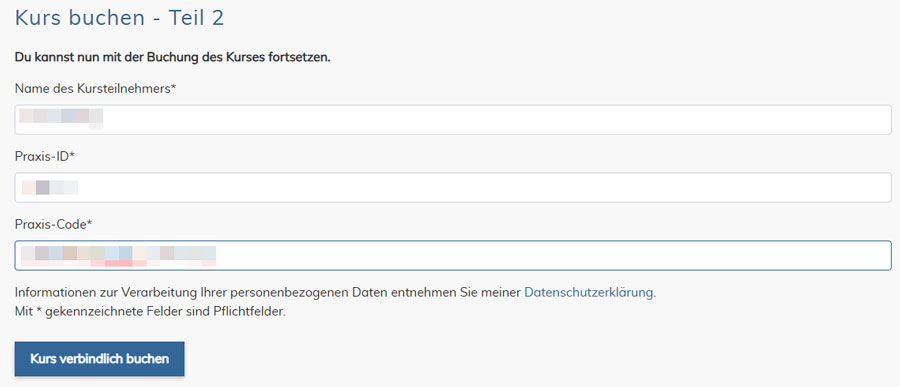The height and width of the screenshot is (387, 900).
Task: Select the Praxis-ID input field
Action: 453,188
